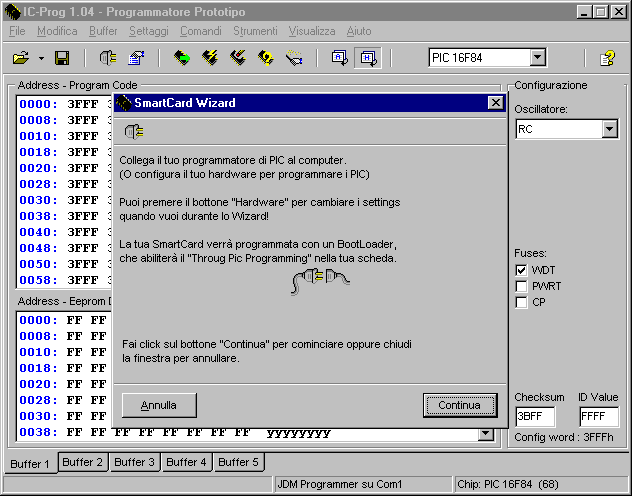
Task: Close the IC-Prog main window
Action: [x=619, y=12]
